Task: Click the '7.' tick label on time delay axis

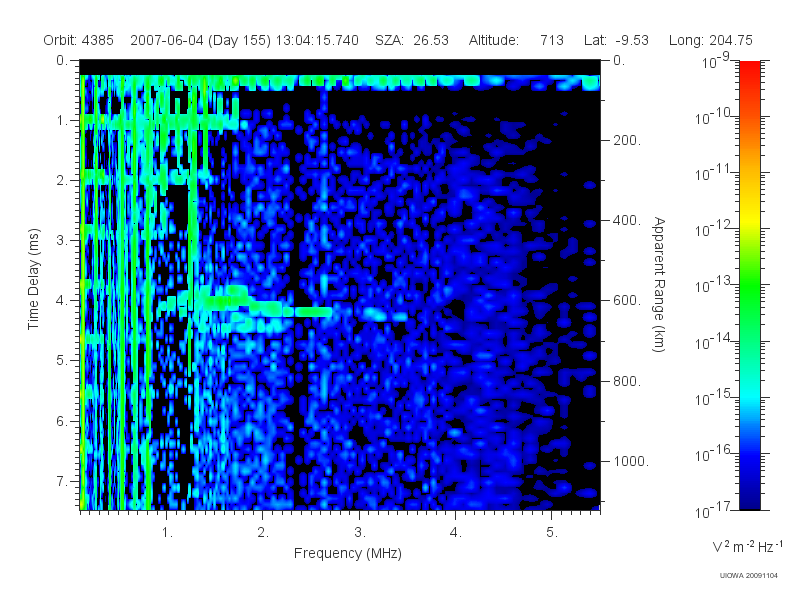Action: [x=62, y=481]
